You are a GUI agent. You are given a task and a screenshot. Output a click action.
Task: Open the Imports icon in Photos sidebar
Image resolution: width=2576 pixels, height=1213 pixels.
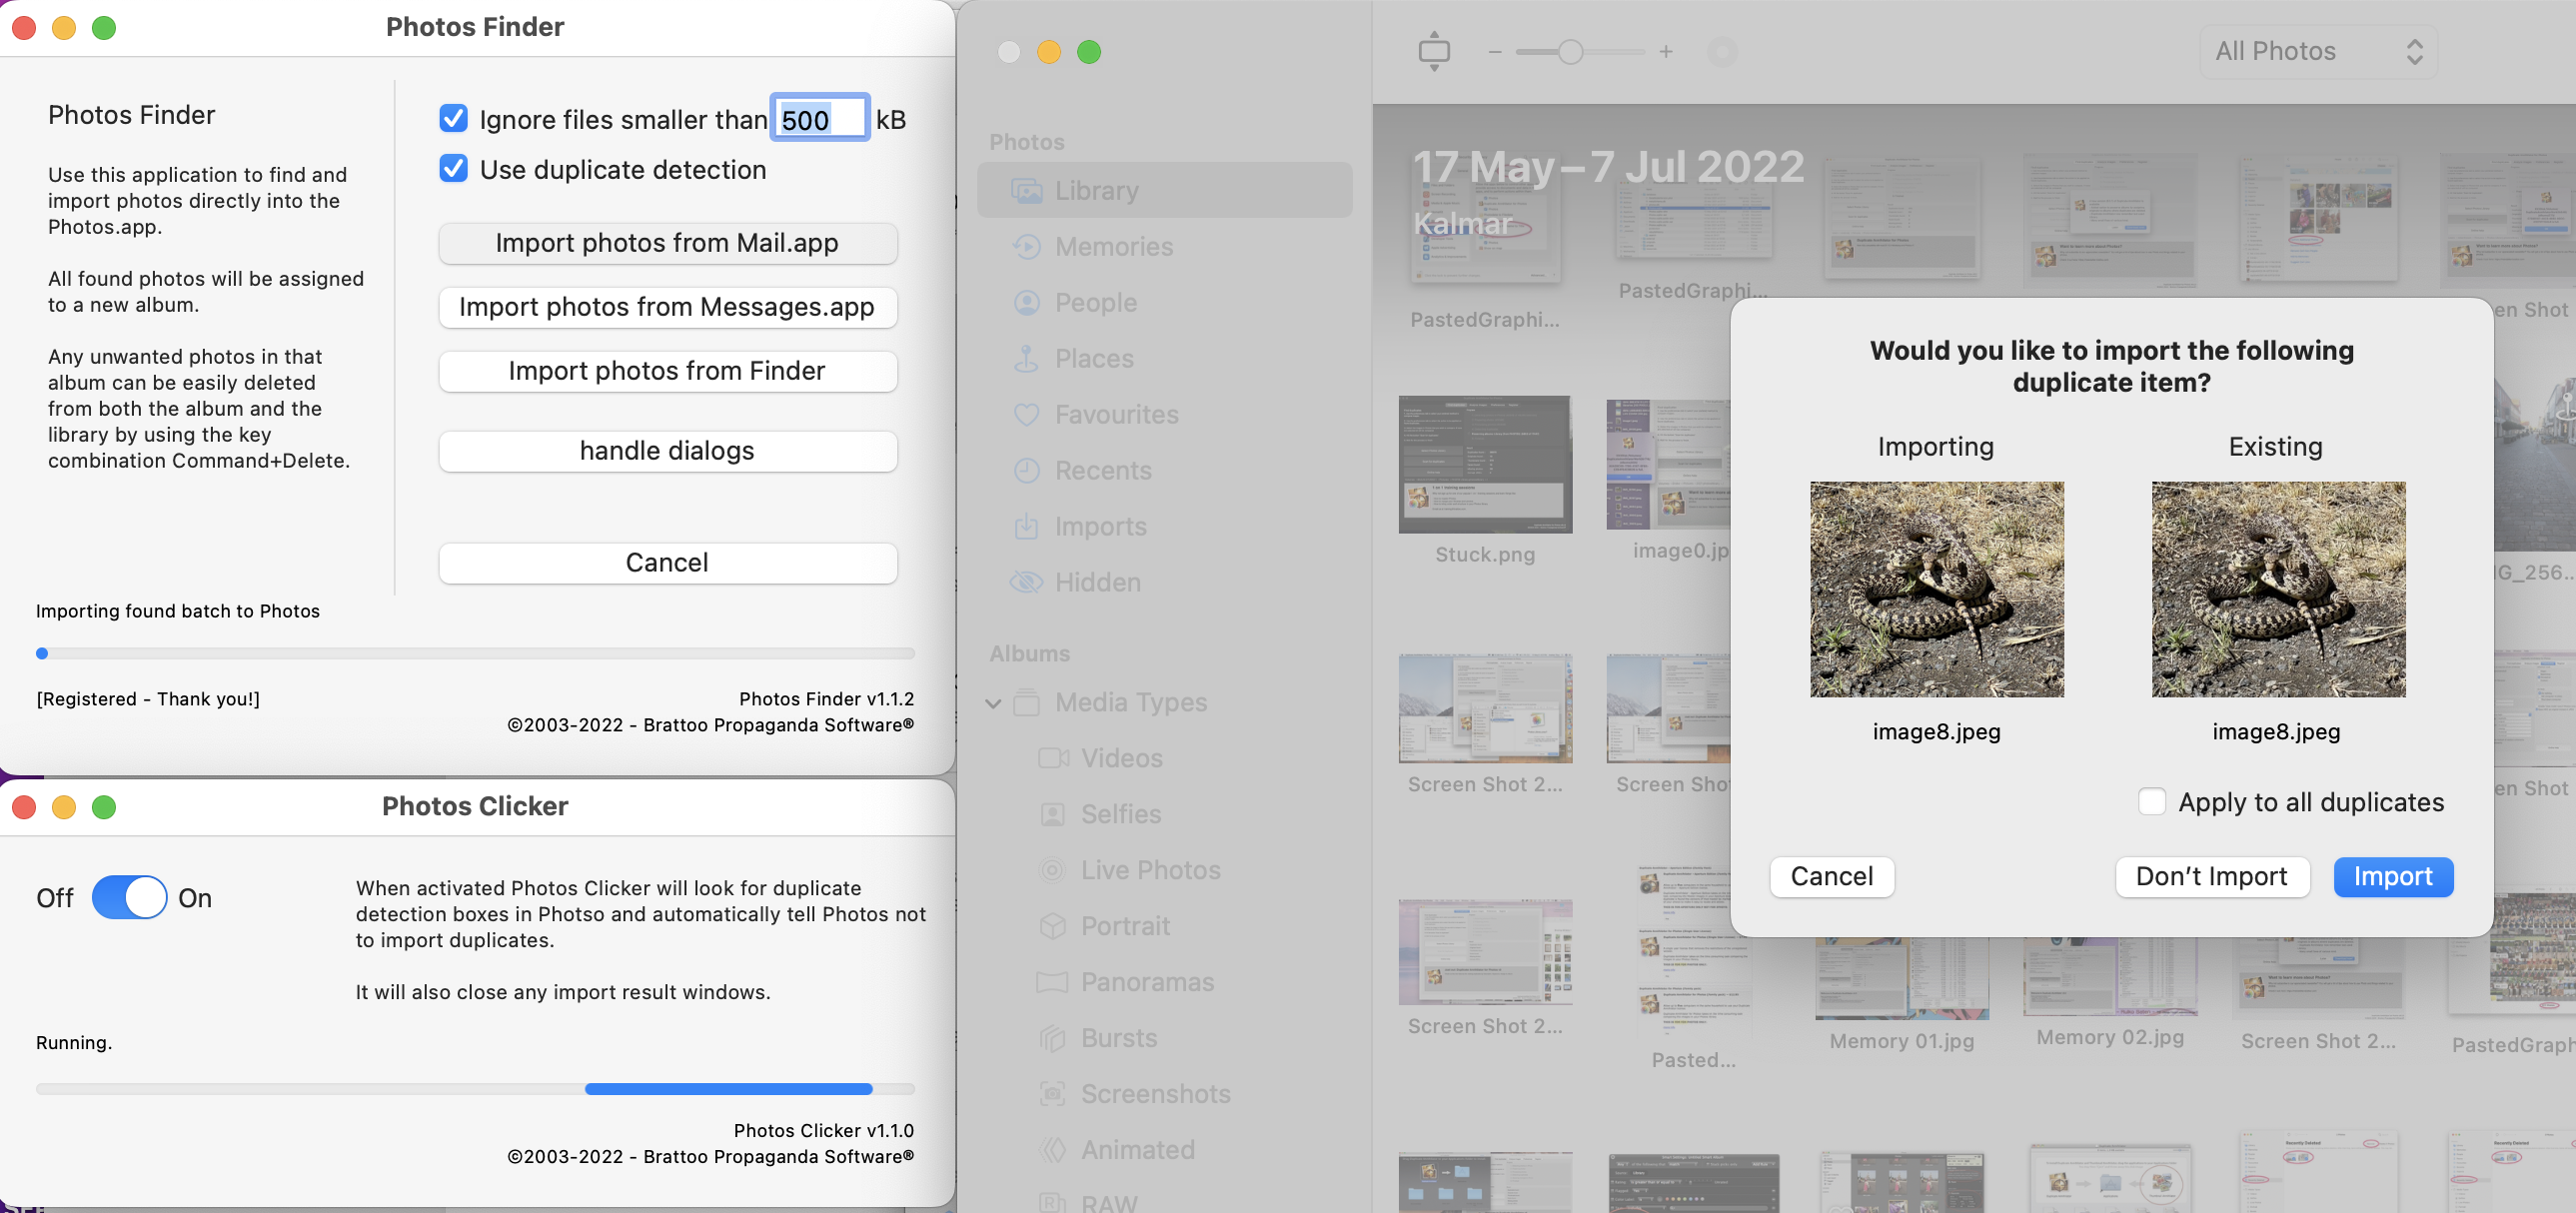coord(1026,526)
